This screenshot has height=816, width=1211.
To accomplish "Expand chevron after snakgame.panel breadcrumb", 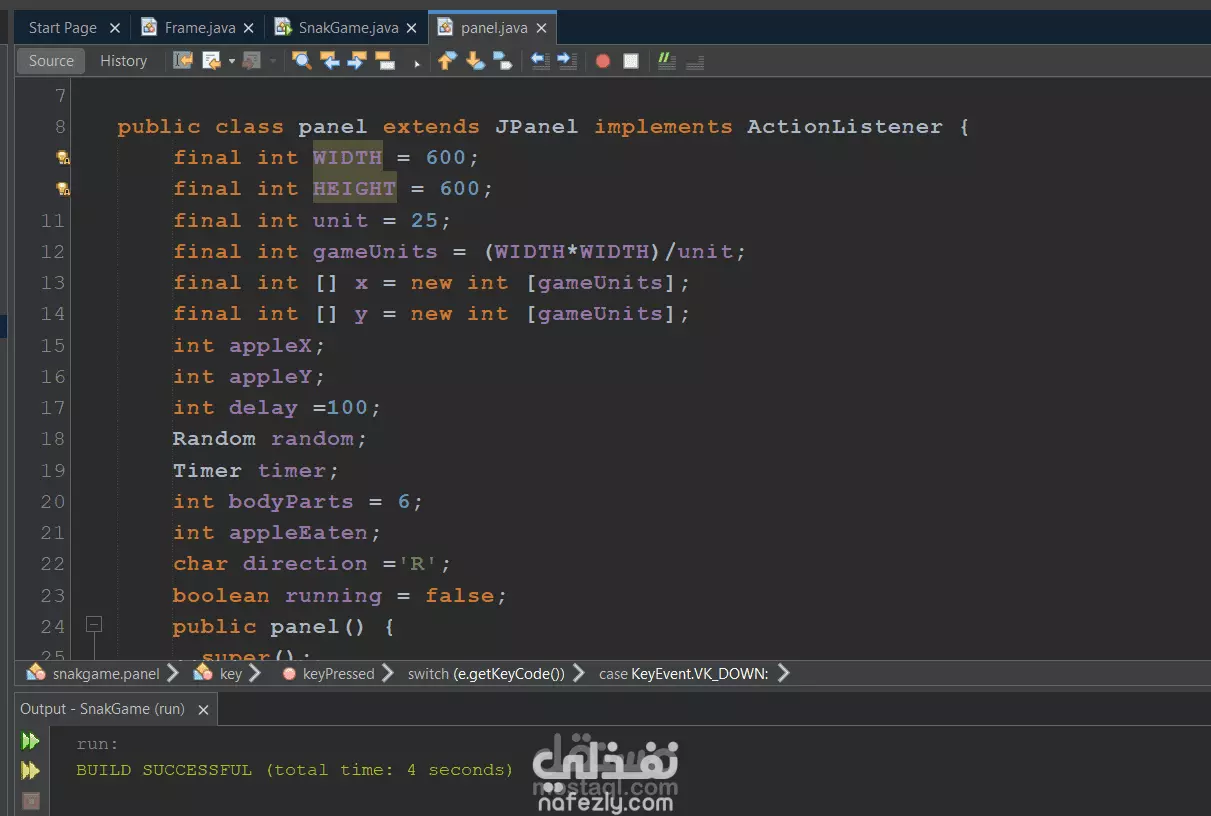I will pyautogui.click(x=172, y=673).
